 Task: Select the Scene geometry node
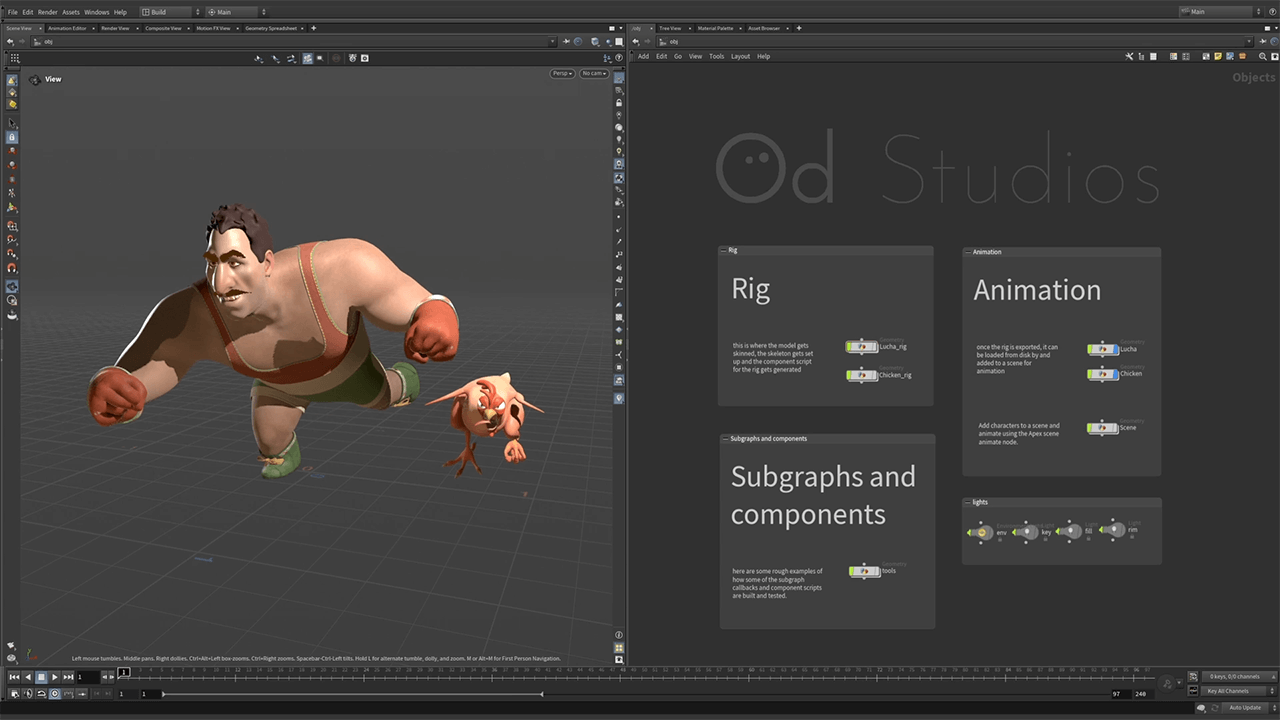(1102, 428)
